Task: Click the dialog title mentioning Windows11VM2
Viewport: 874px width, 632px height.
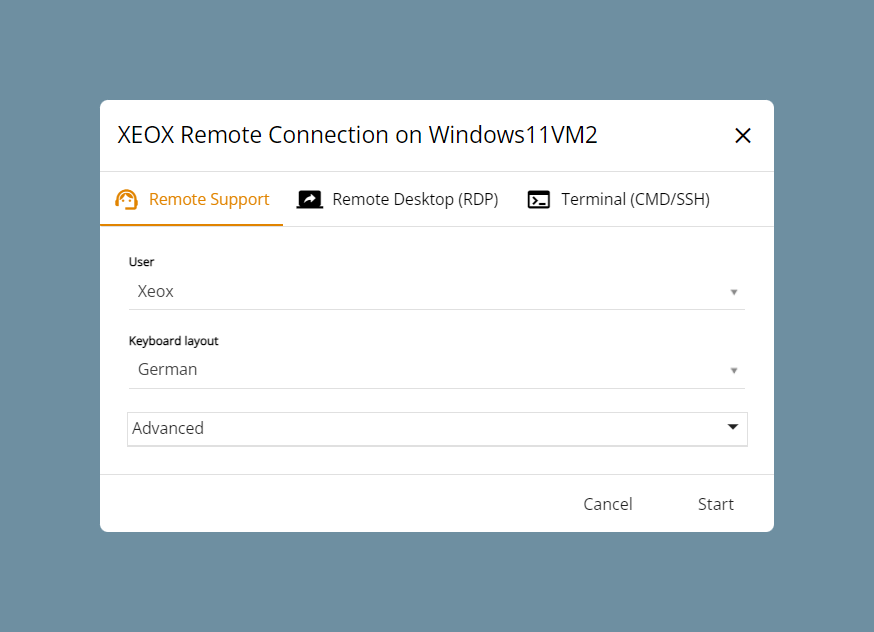Action: [x=357, y=135]
